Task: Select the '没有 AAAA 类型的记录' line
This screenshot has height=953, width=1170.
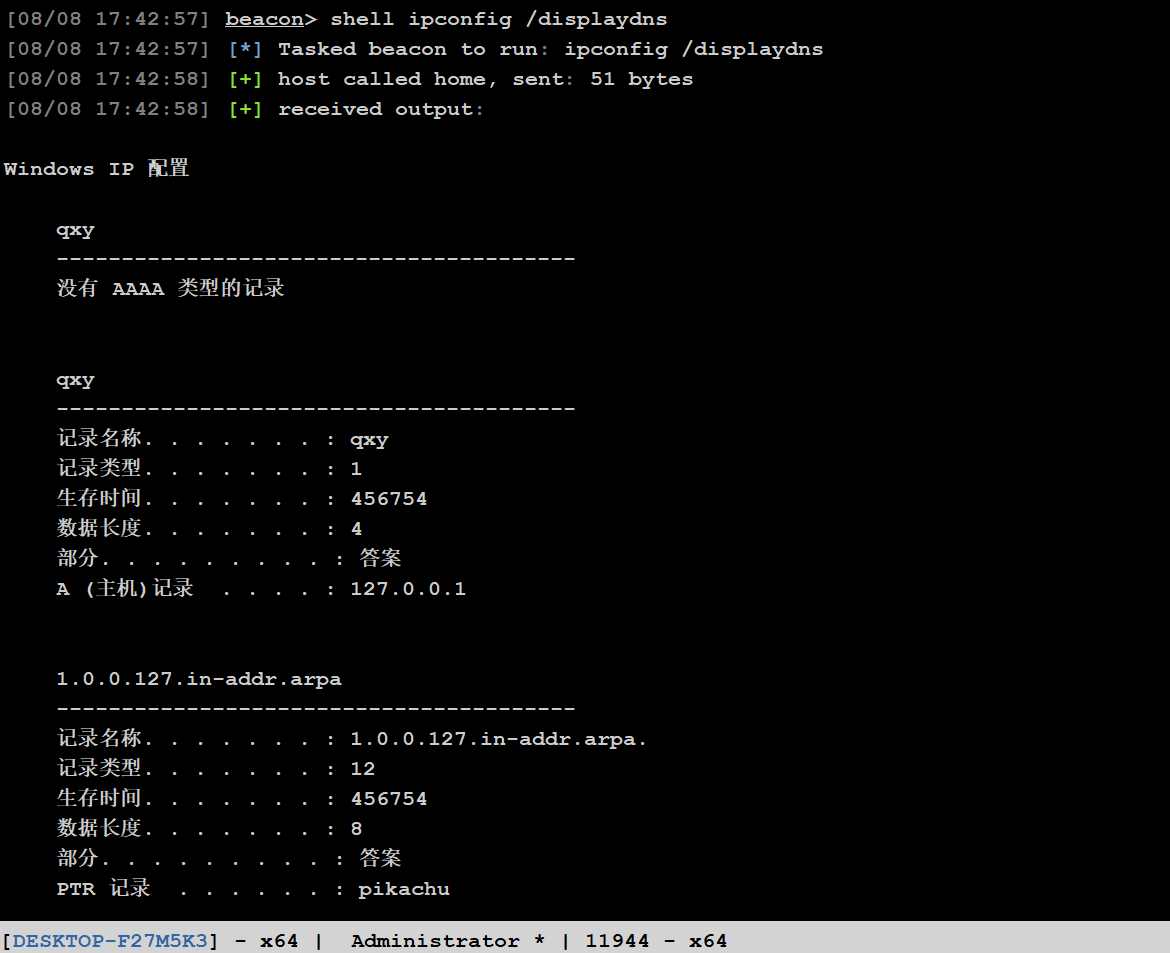Action: 171,289
